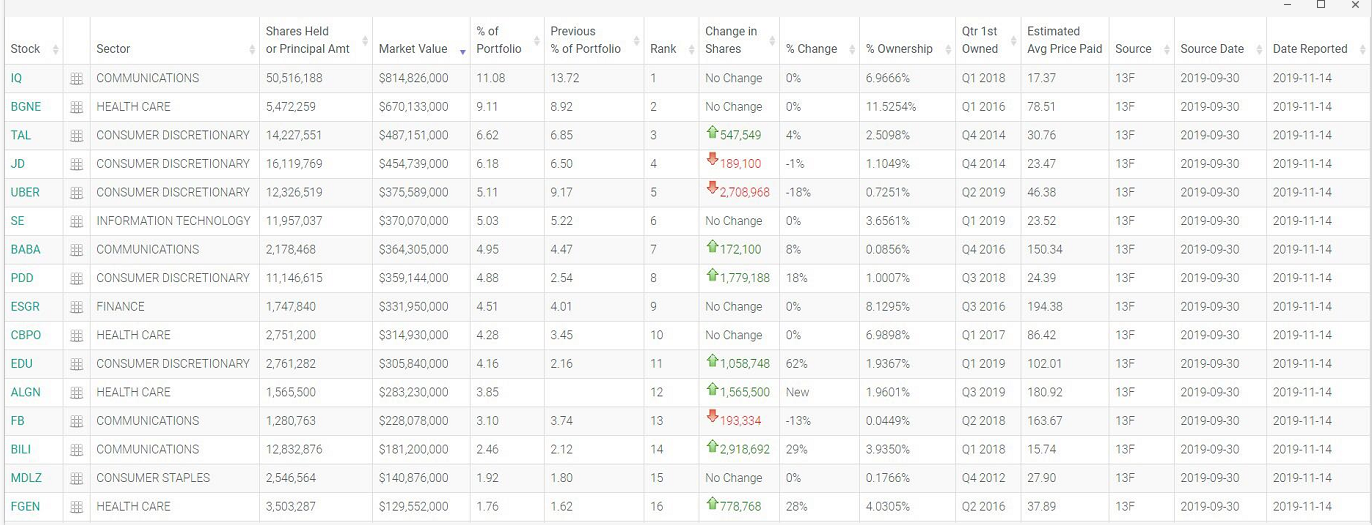Open the grid icon in the IQ row
Screen dimensions: 1372x525
click(76, 78)
